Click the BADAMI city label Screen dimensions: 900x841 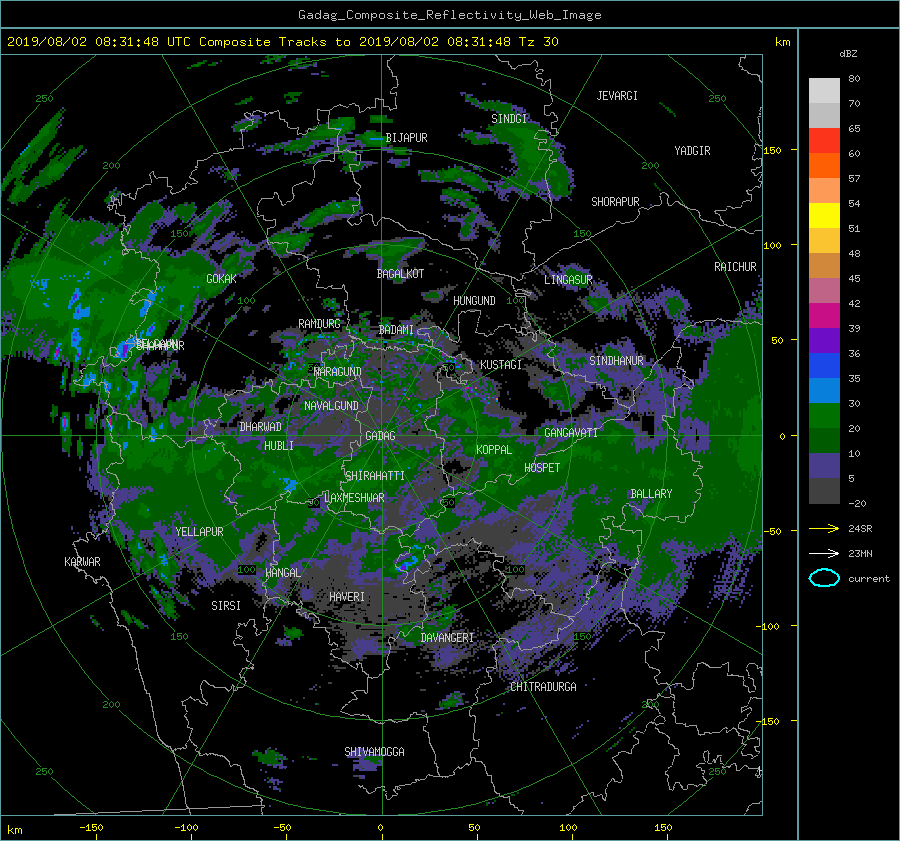pyautogui.click(x=396, y=330)
